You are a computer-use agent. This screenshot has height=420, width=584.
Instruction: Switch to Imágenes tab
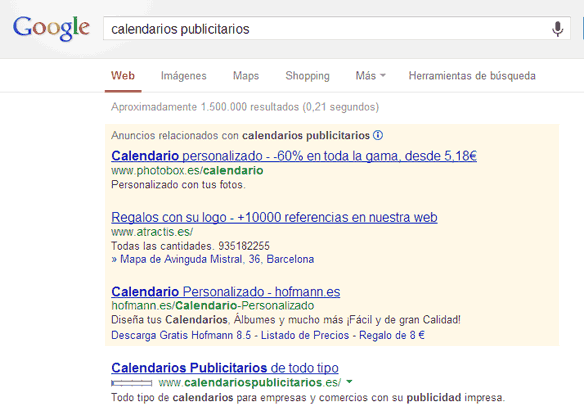(184, 76)
